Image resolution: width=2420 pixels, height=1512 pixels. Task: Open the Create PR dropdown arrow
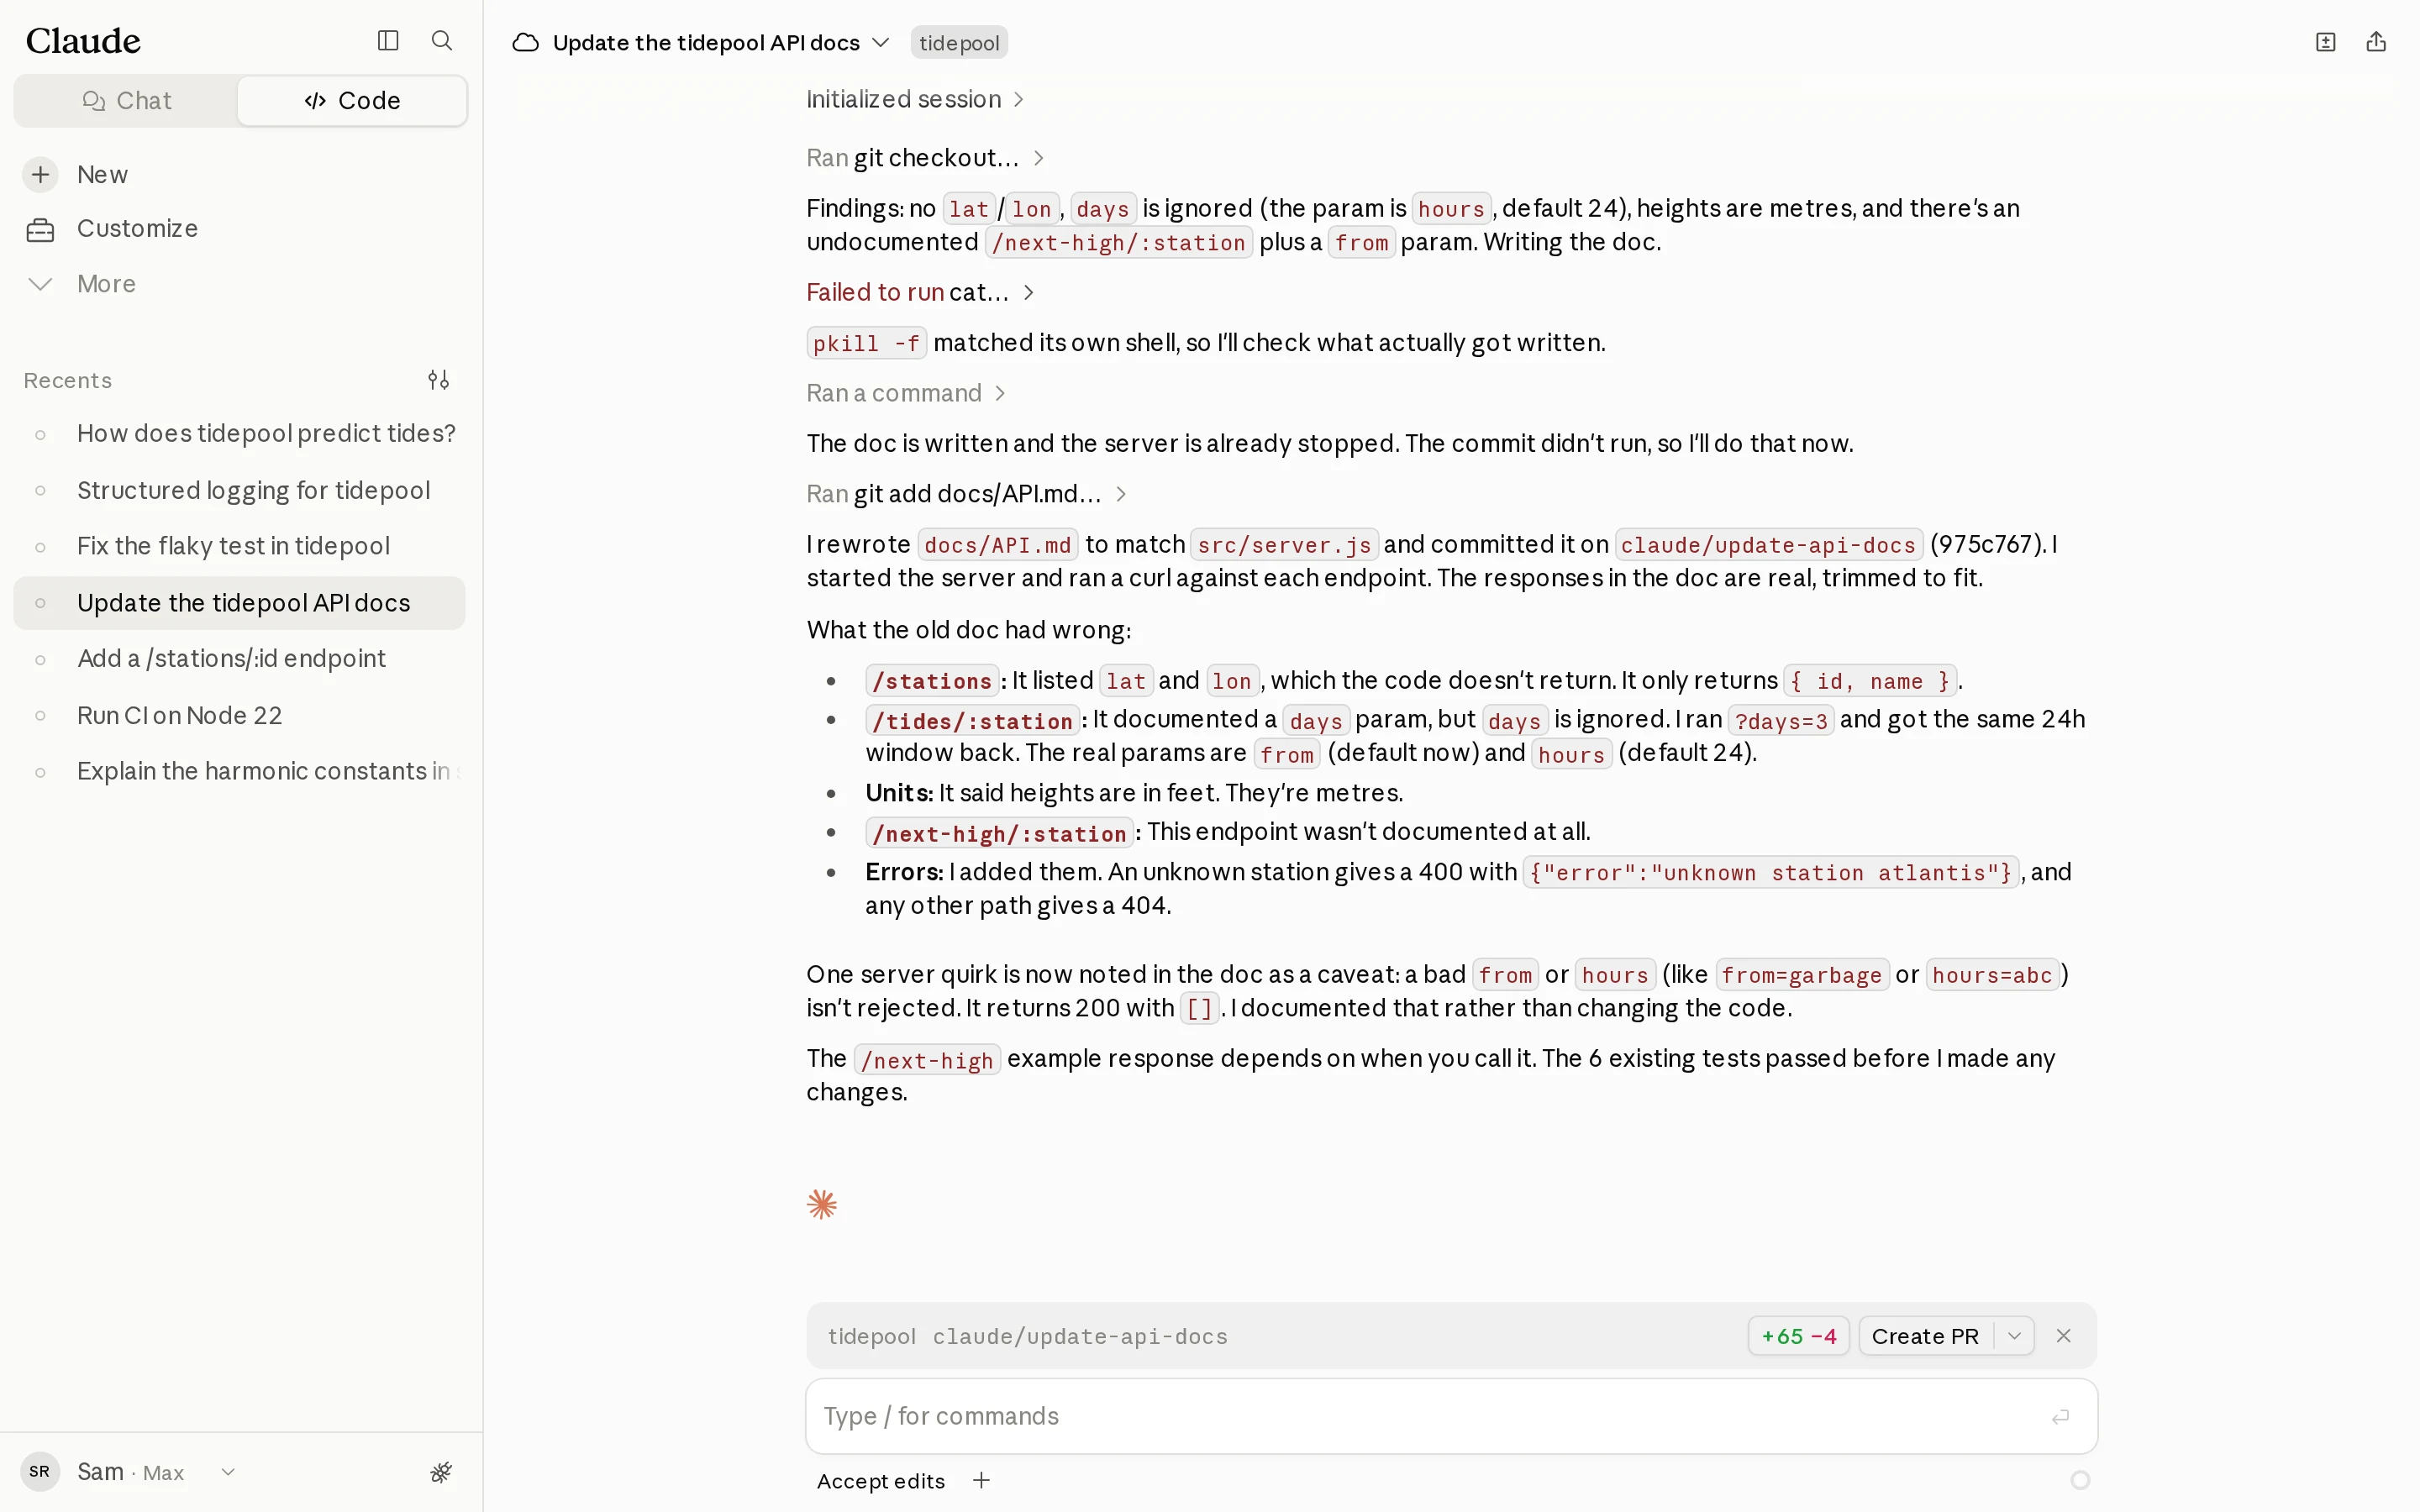click(x=2014, y=1336)
